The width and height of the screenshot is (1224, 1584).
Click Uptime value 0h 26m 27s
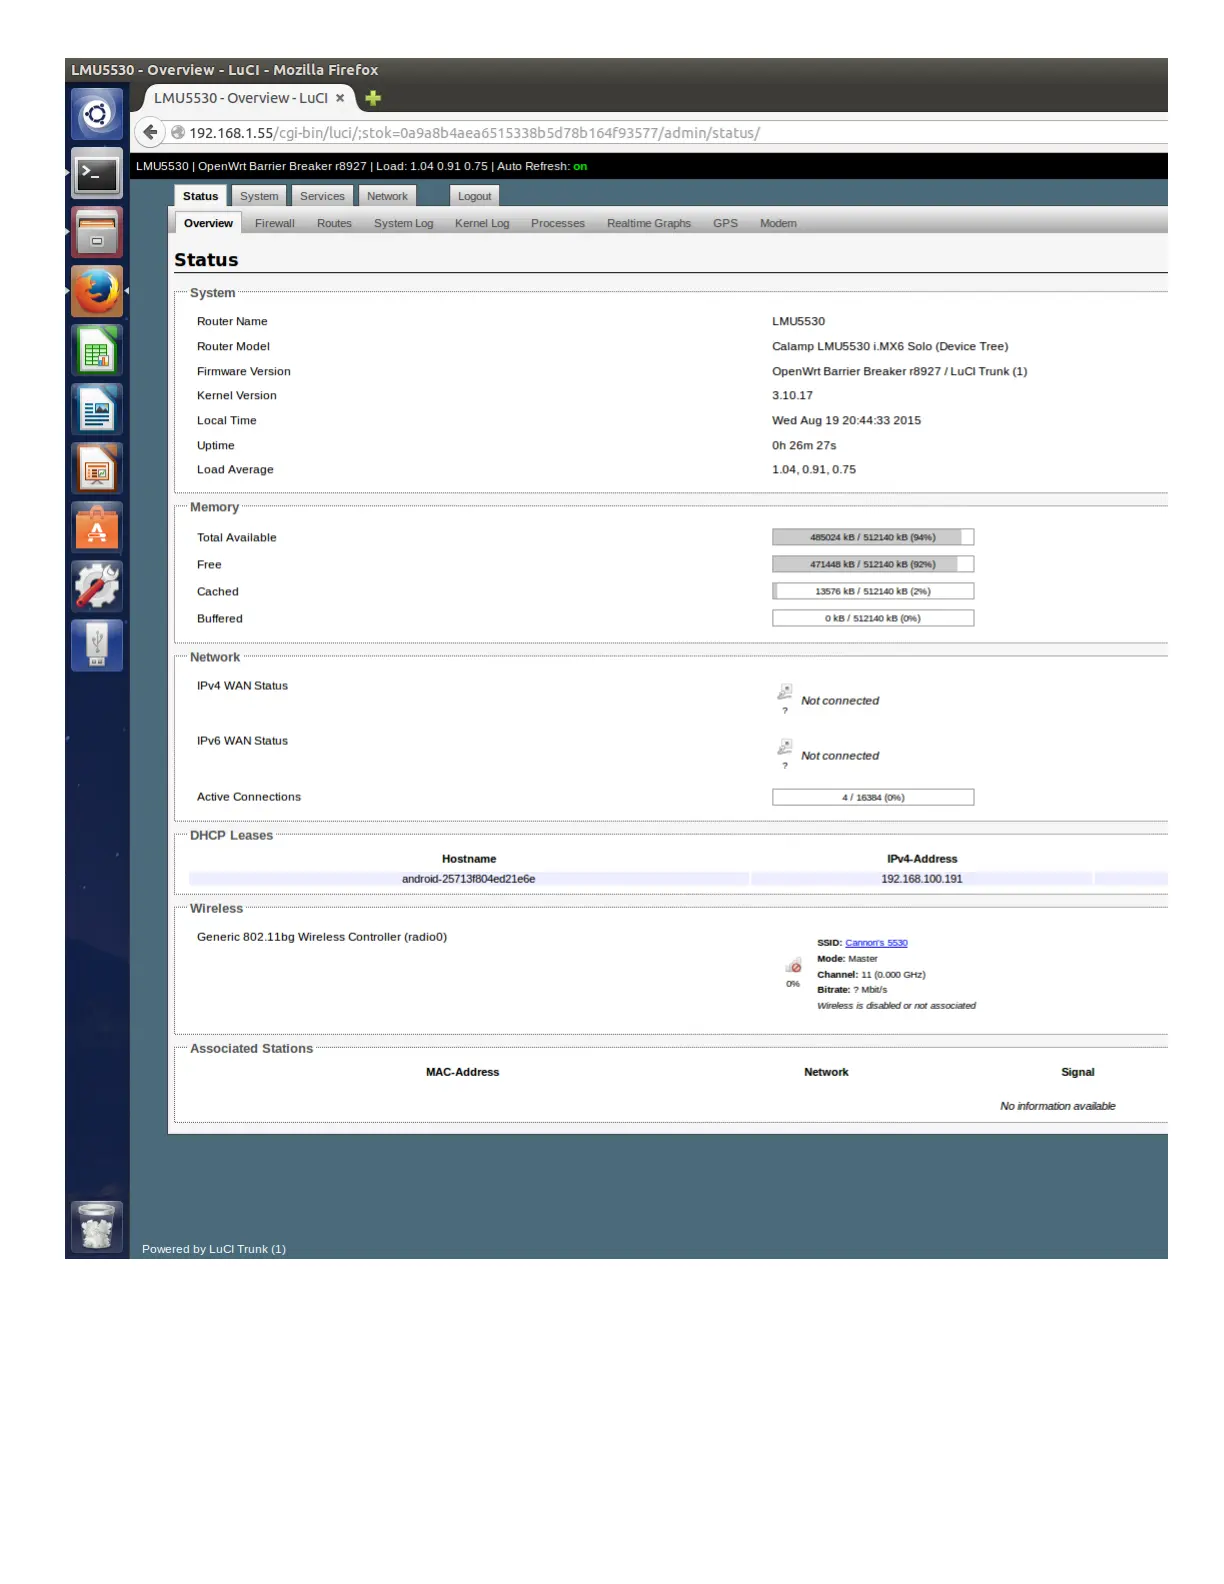click(x=804, y=445)
